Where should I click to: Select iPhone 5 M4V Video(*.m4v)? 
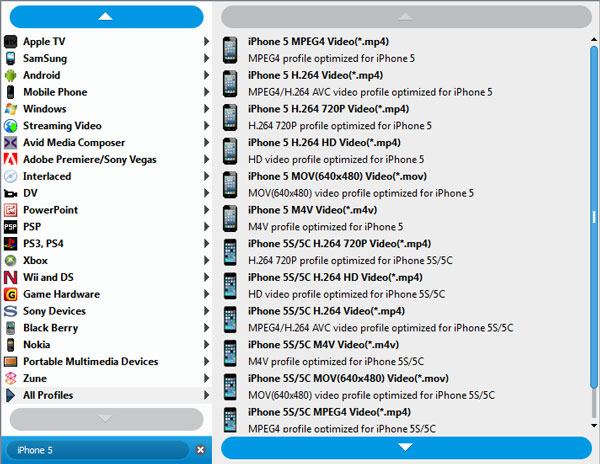coord(406,218)
